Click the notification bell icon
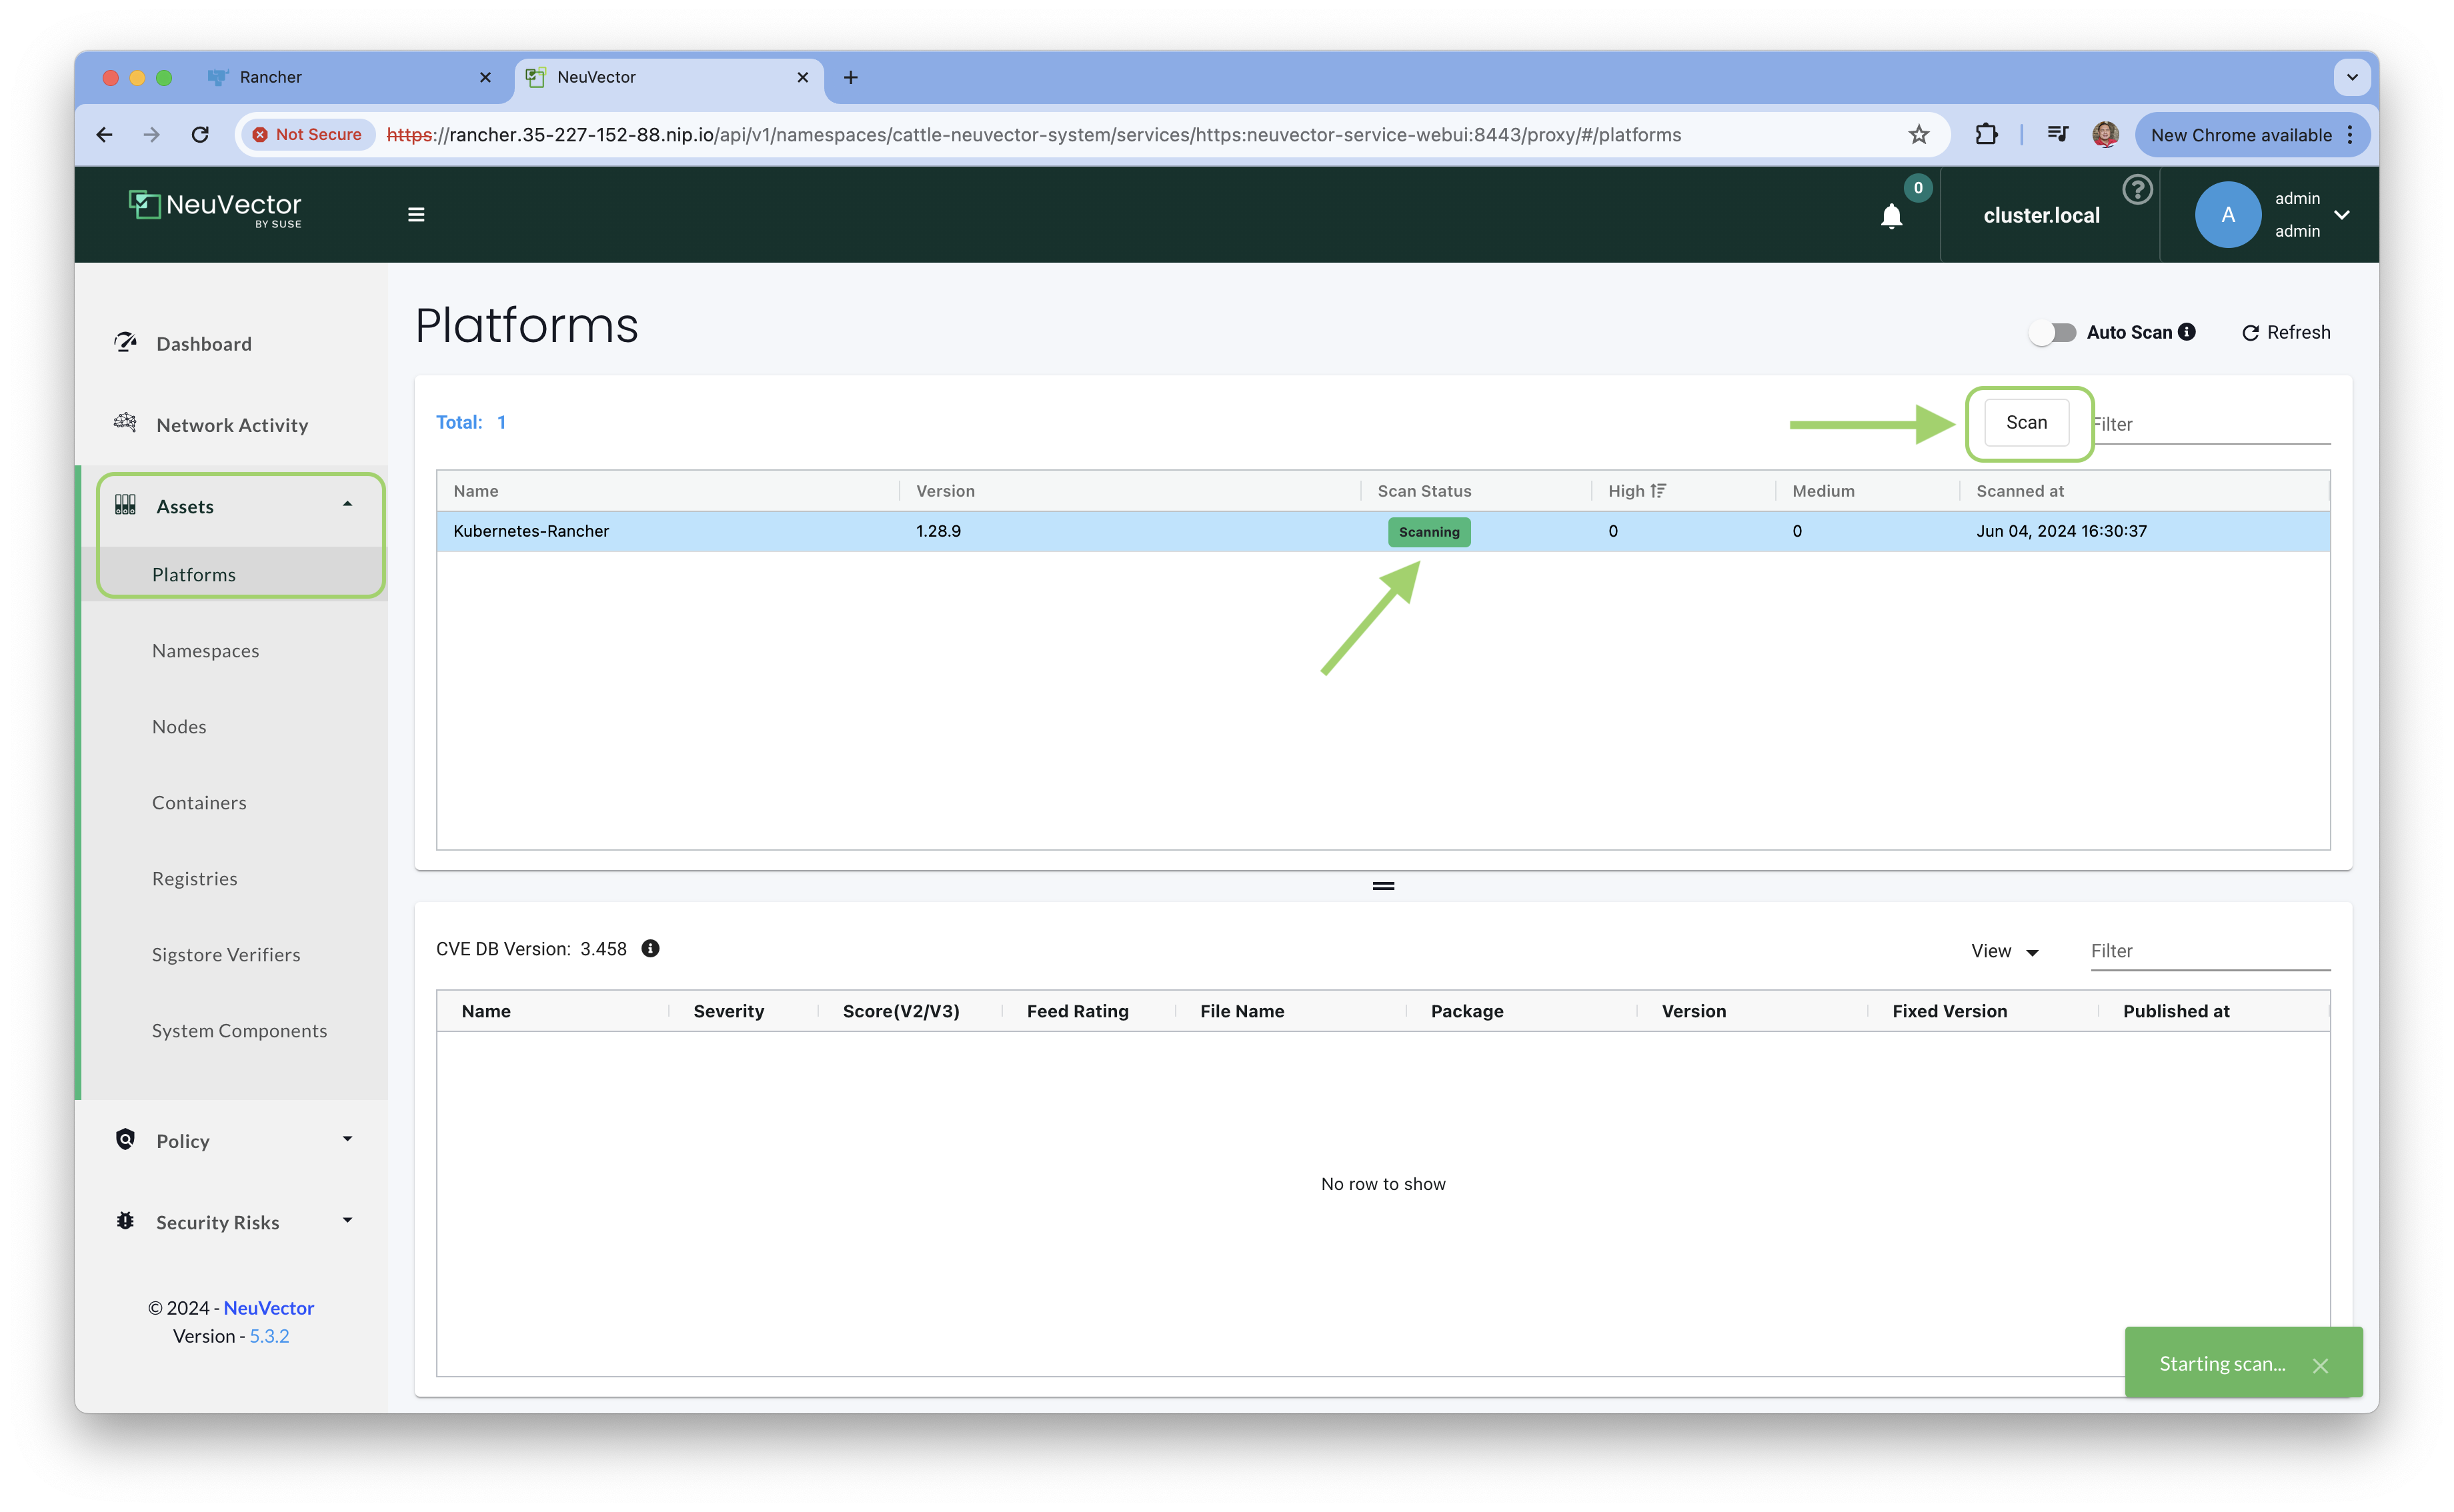 coord(1891,216)
